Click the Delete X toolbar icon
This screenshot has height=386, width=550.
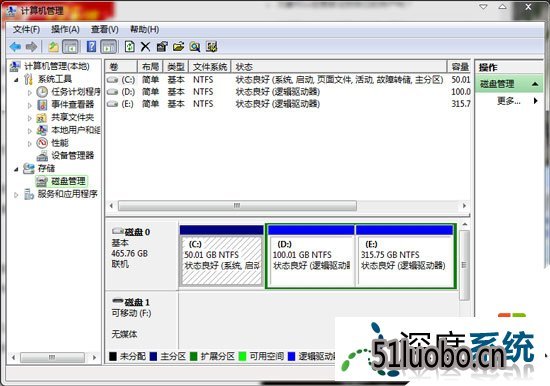pos(145,47)
